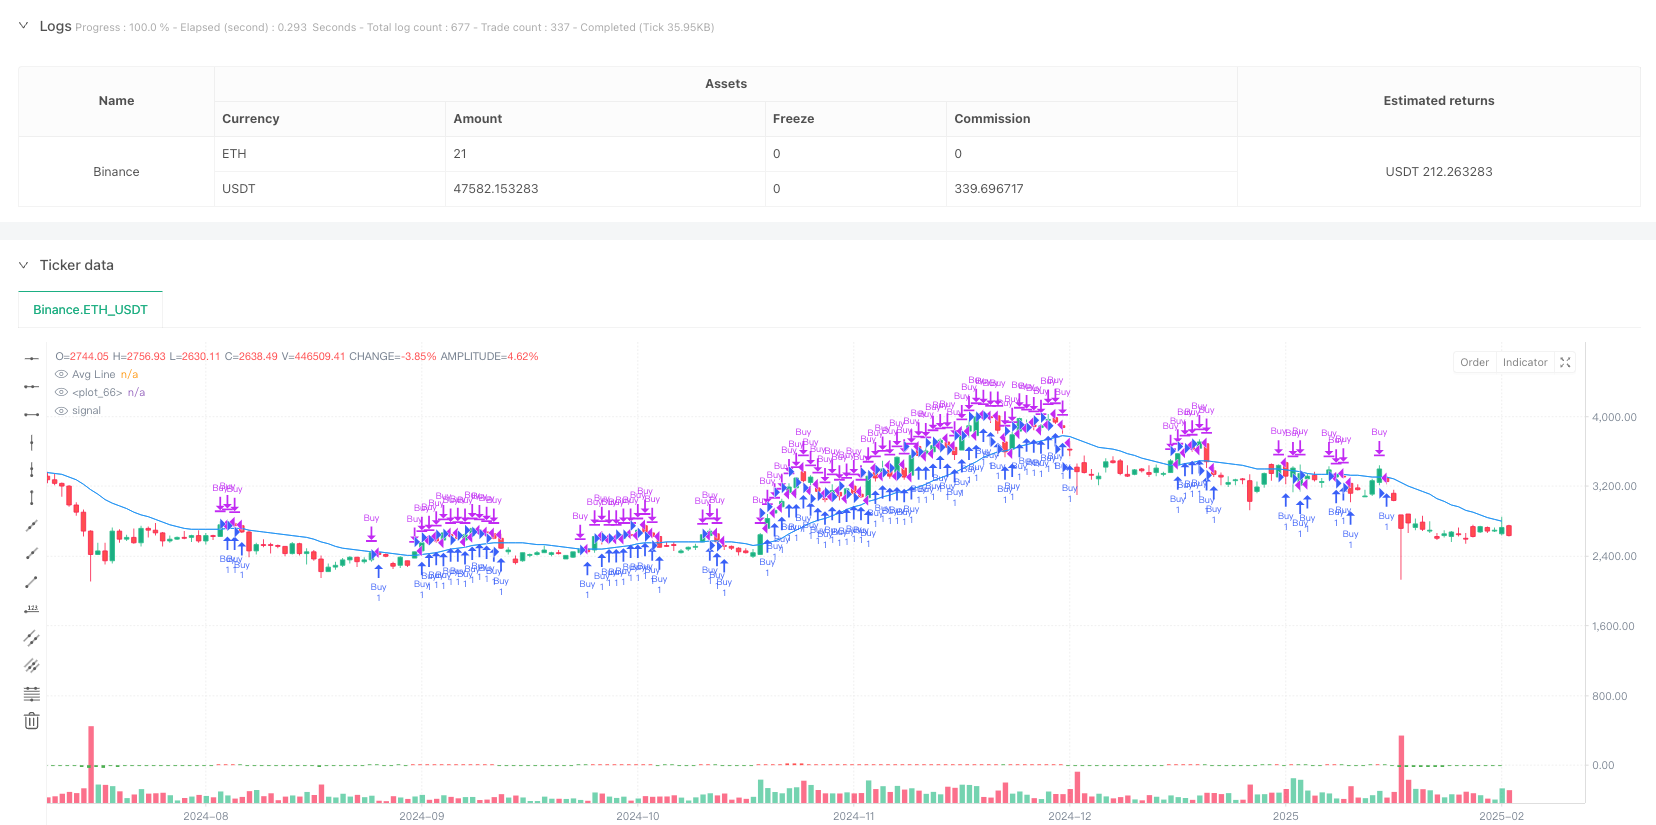Click the OHLC values line above chart

coord(297,357)
